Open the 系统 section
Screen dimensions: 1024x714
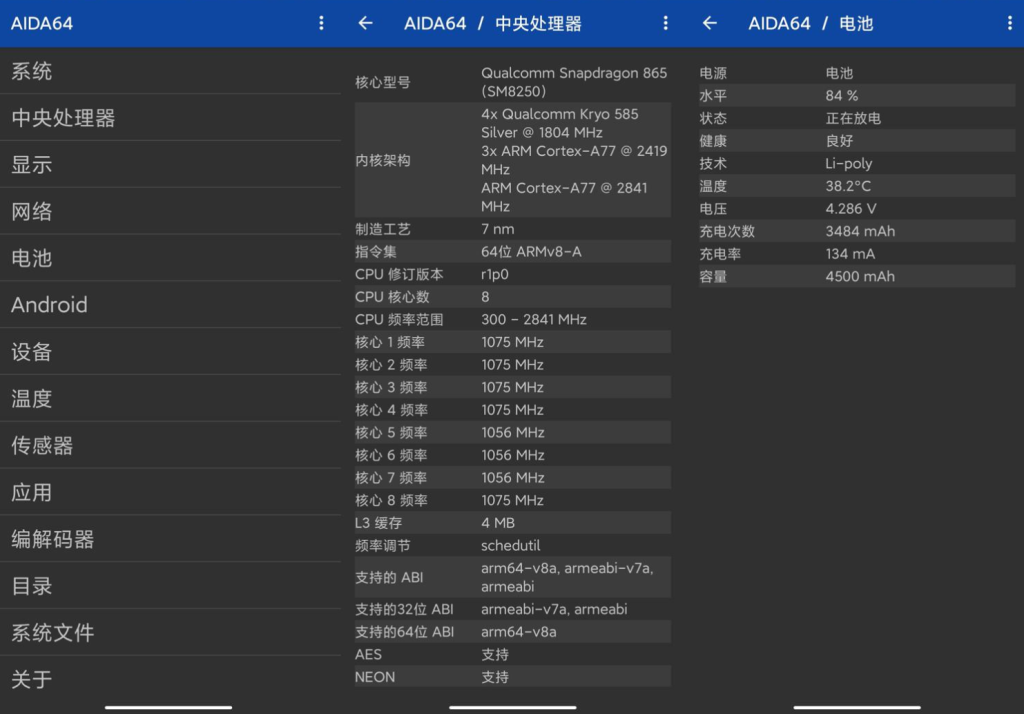[170, 71]
